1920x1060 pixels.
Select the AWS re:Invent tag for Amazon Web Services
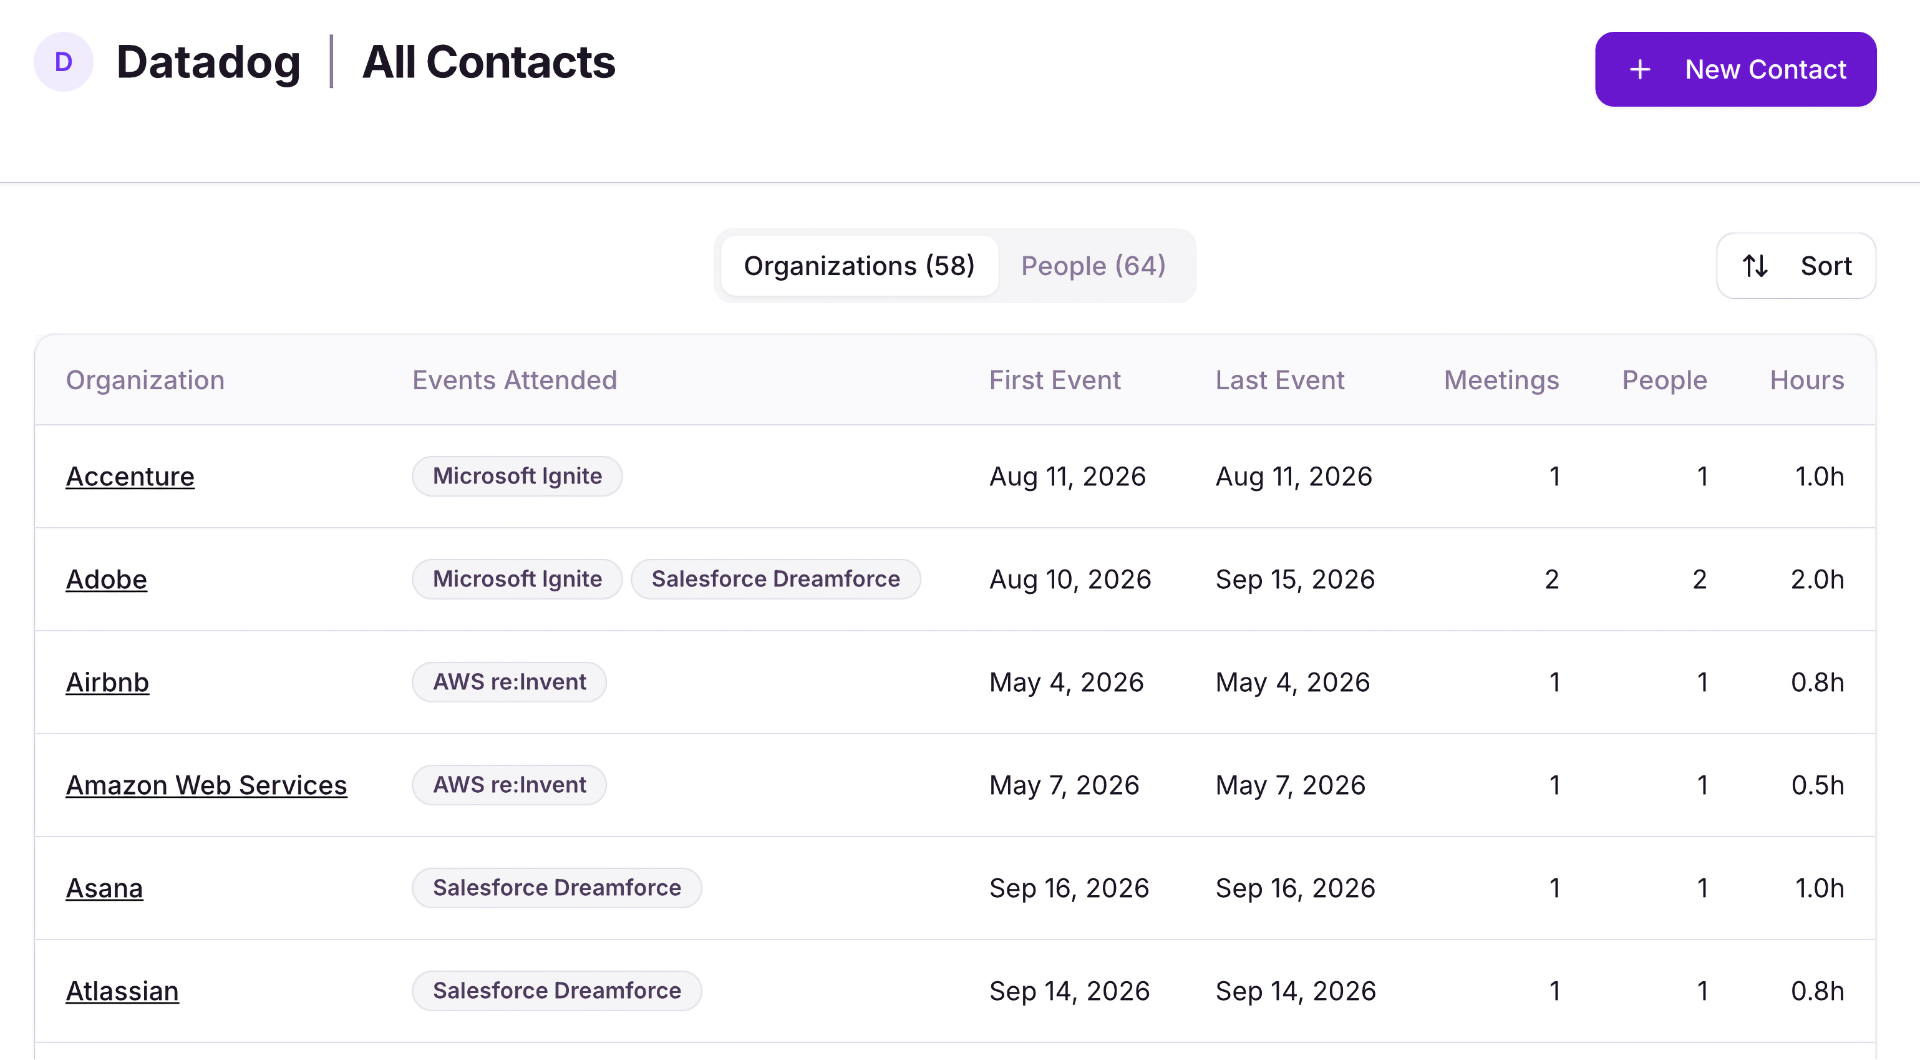(x=509, y=785)
